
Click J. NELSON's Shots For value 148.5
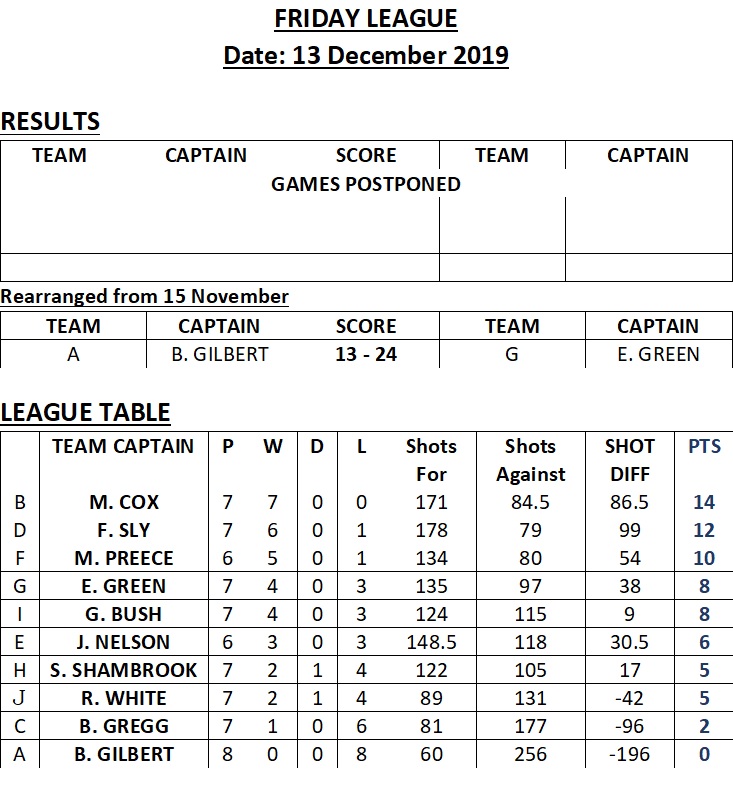point(431,642)
